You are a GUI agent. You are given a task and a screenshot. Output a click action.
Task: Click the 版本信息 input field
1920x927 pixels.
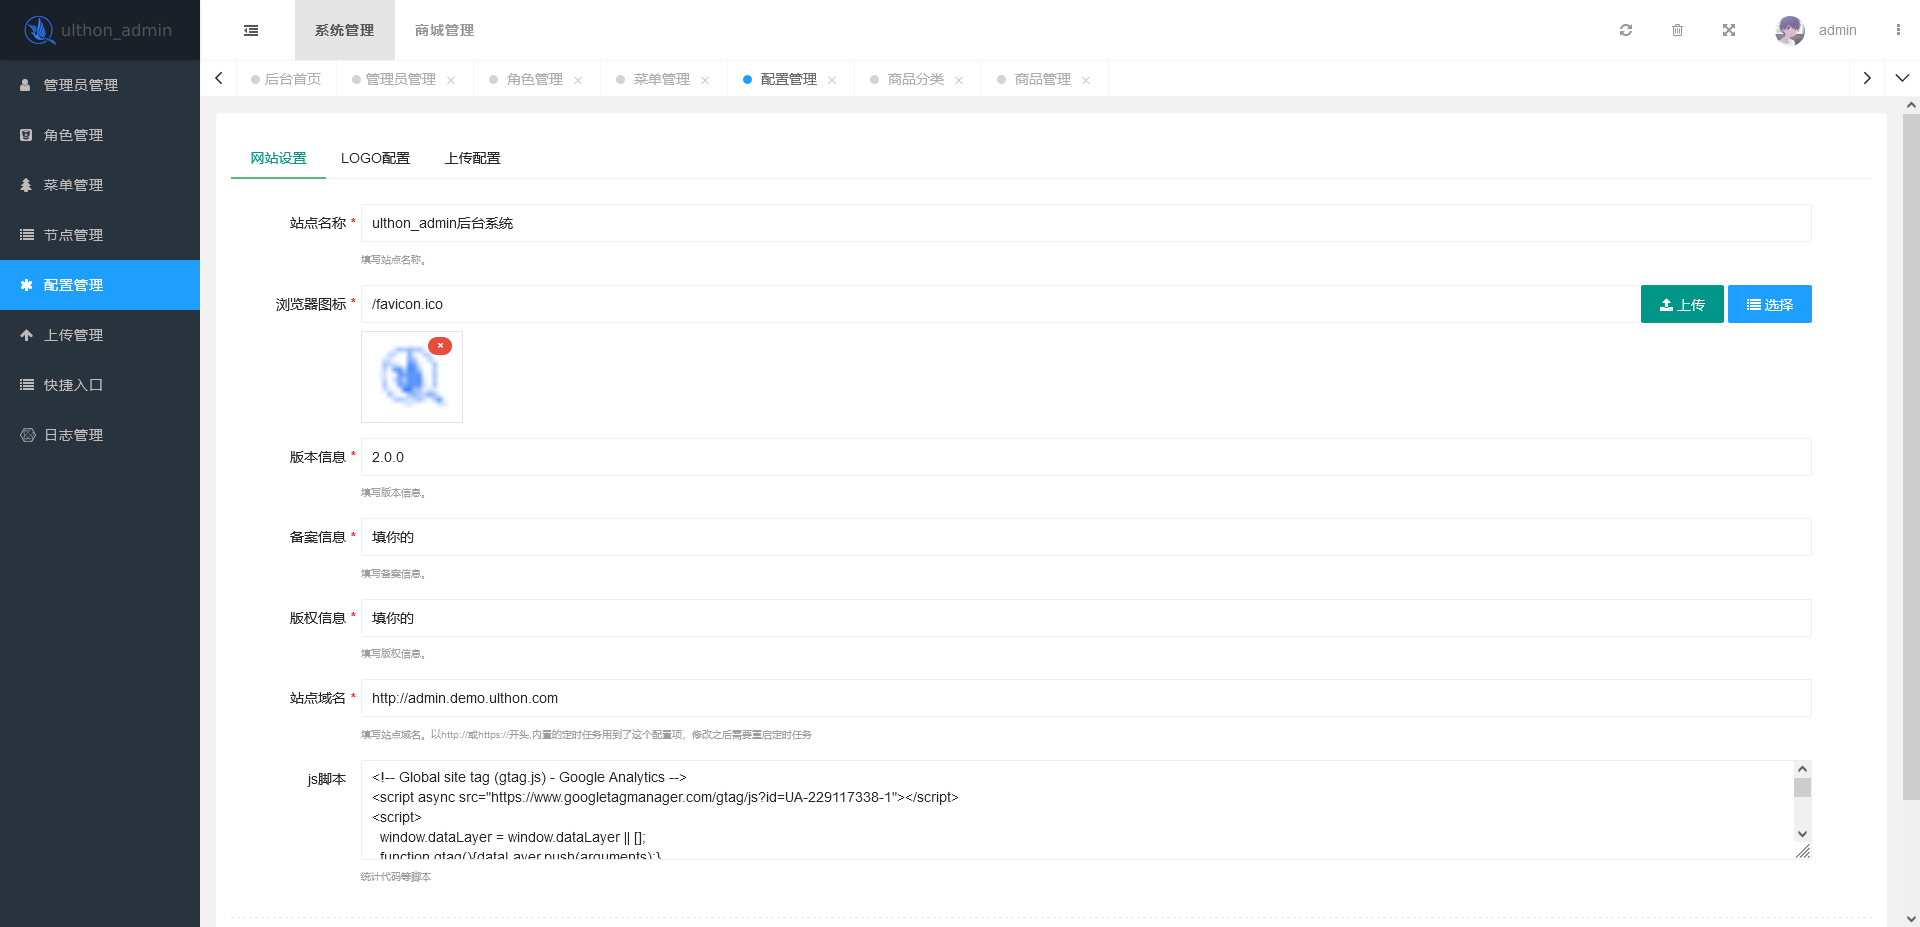[1086, 457]
